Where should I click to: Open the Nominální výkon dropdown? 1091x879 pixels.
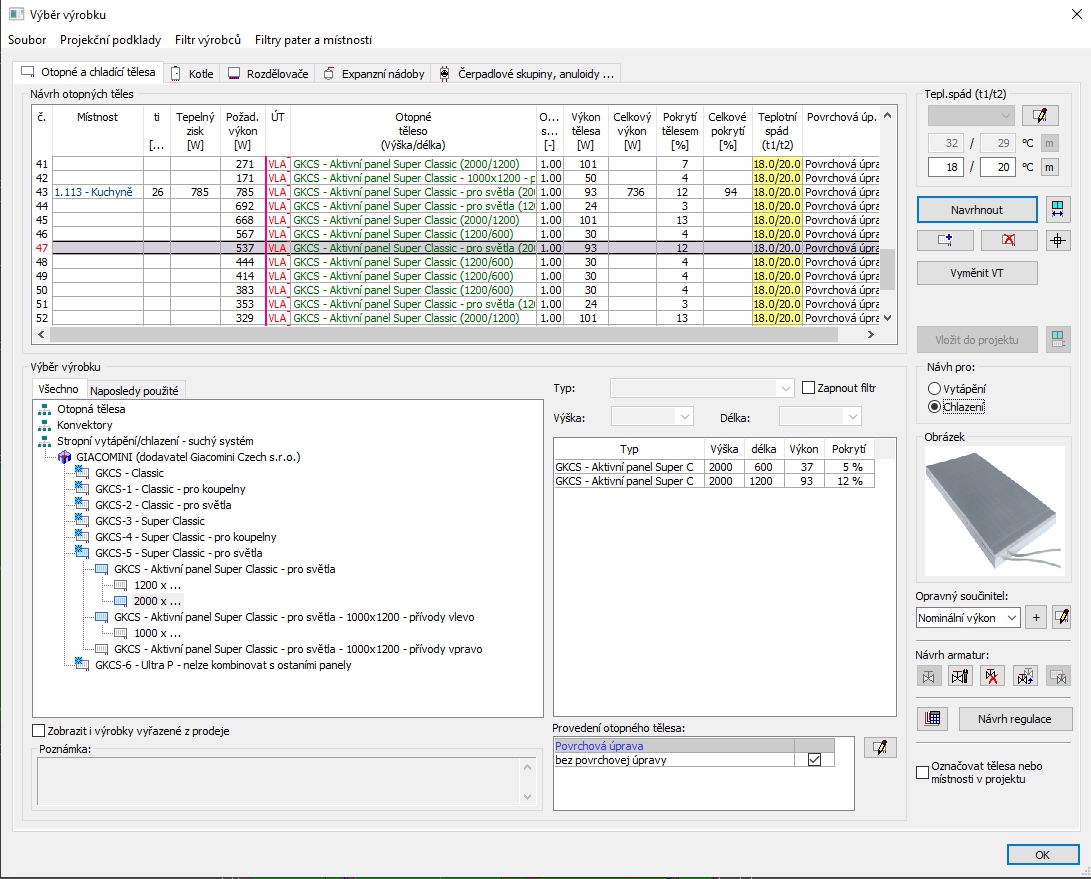(x=968, y=617)
